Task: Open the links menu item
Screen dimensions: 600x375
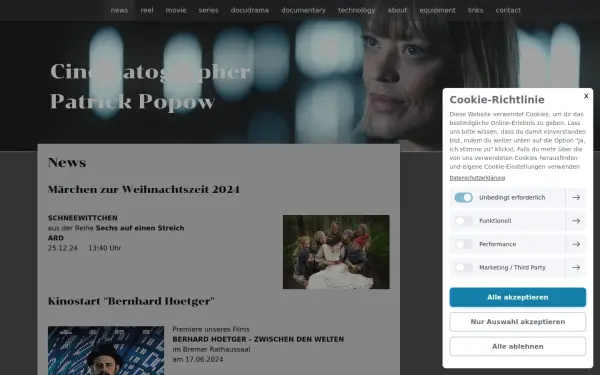Action: coord(476,10)
